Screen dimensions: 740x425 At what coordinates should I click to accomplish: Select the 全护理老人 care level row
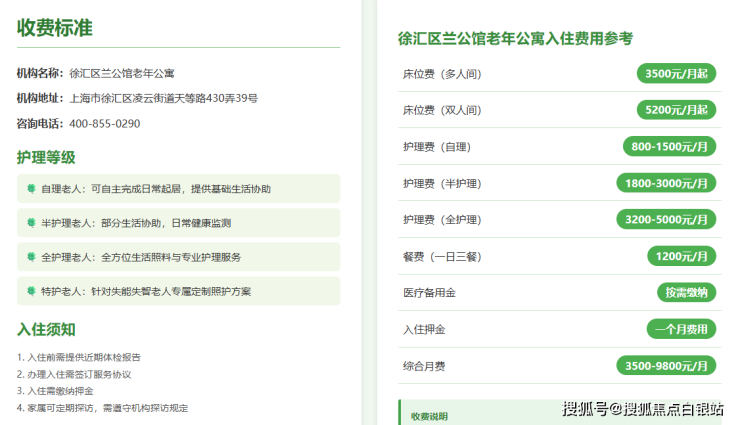(178, 257)
